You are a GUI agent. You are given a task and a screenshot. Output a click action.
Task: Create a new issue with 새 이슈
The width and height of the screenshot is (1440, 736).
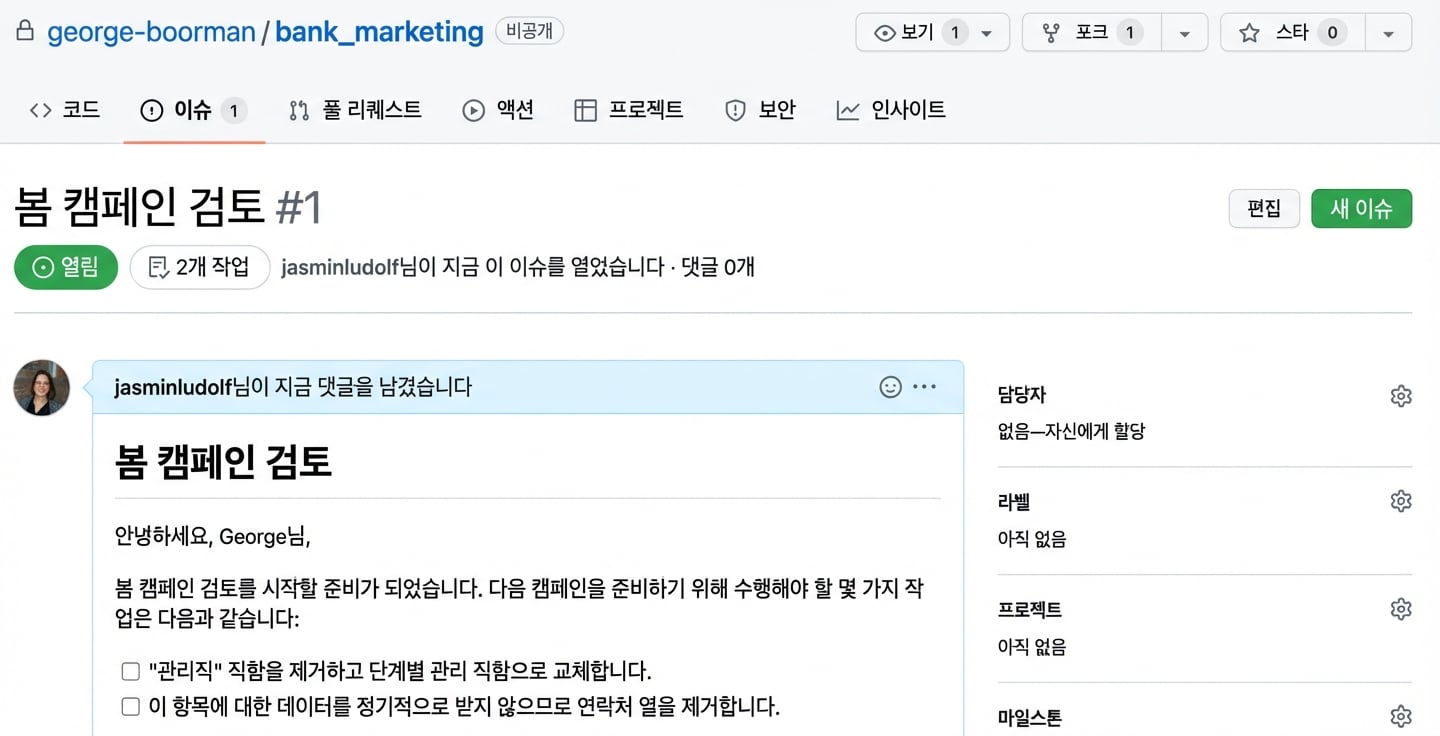pos(1361,208)
